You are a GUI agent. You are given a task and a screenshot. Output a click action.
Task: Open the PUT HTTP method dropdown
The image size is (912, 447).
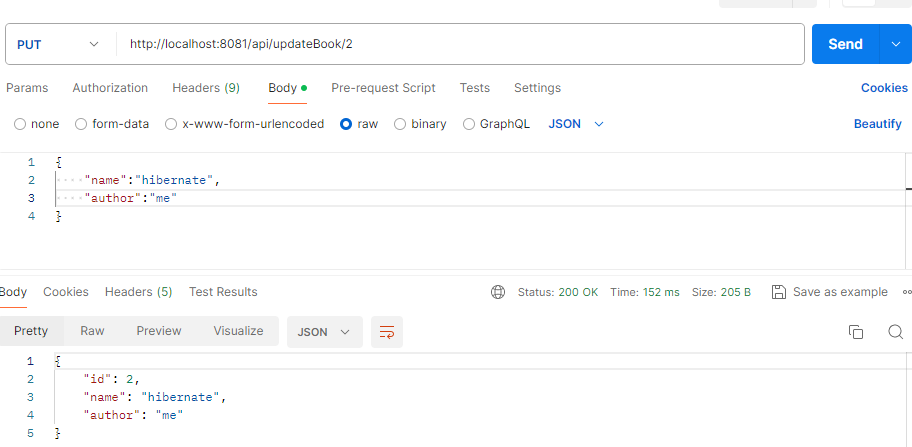tap(58, 44)
